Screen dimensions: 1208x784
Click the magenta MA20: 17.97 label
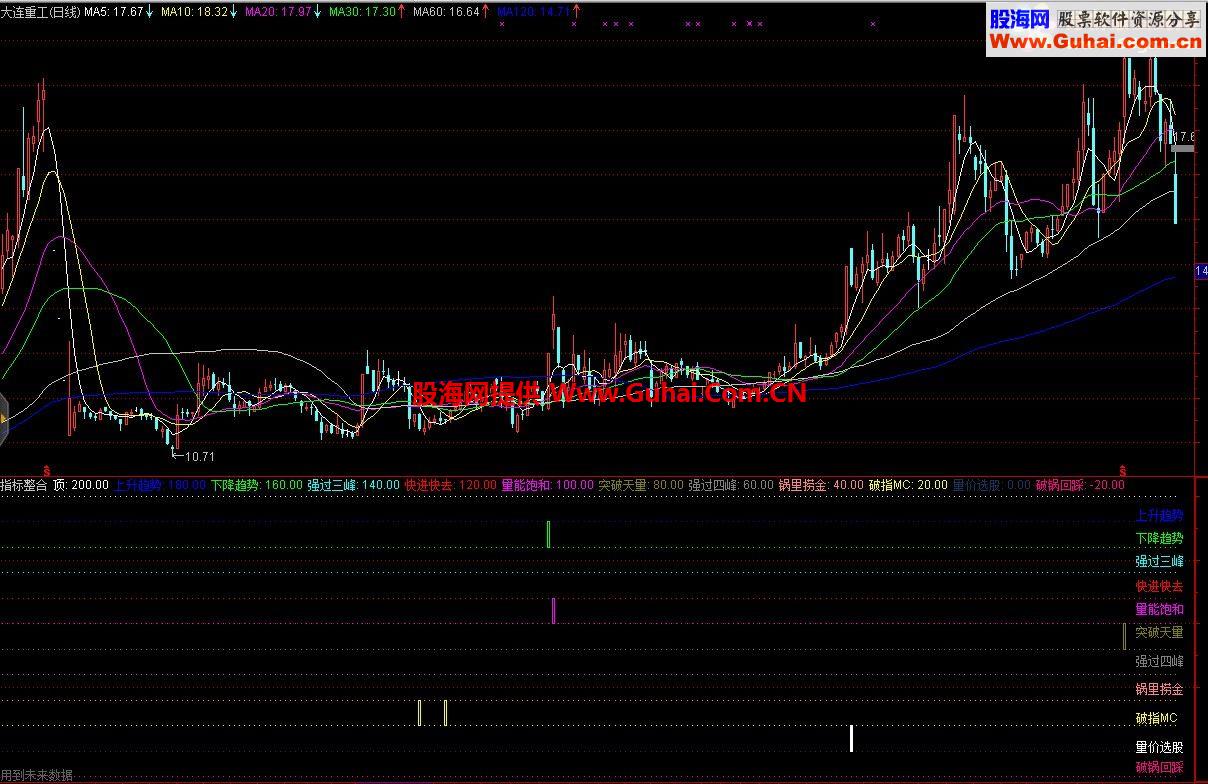pos(279,12)
